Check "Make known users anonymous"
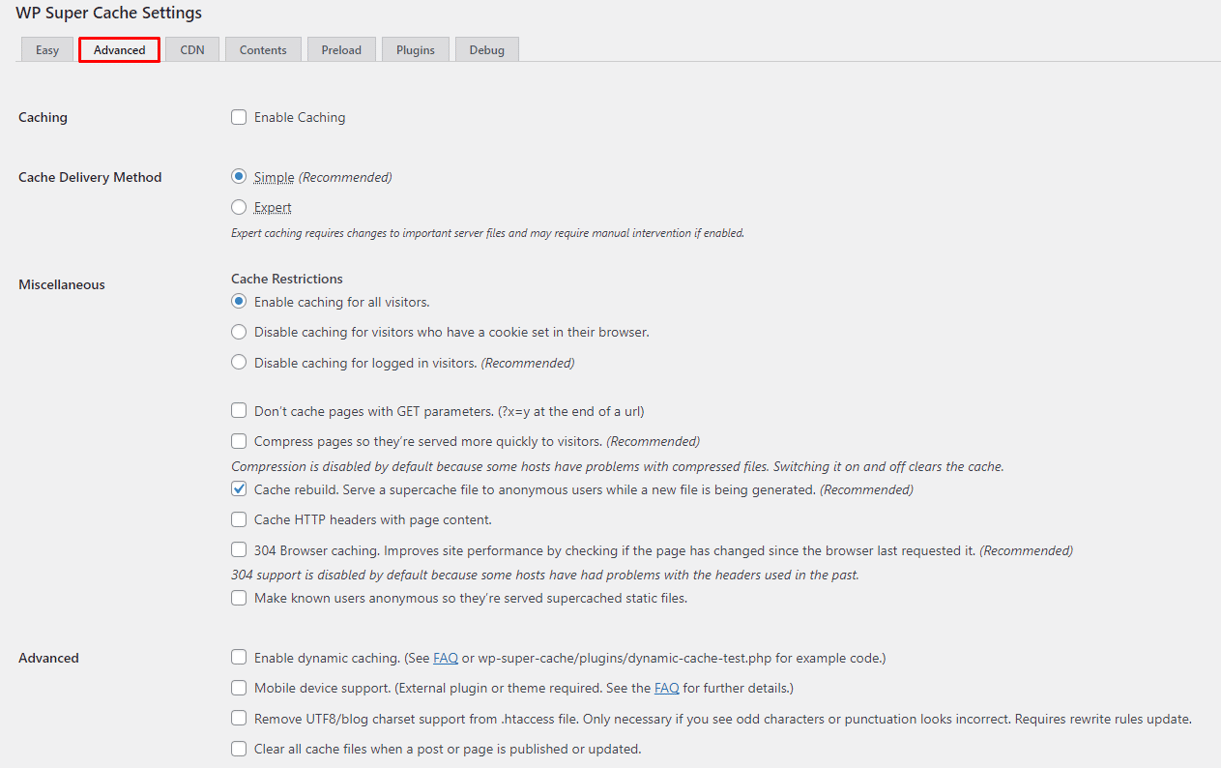 click(x=238, y=597)
